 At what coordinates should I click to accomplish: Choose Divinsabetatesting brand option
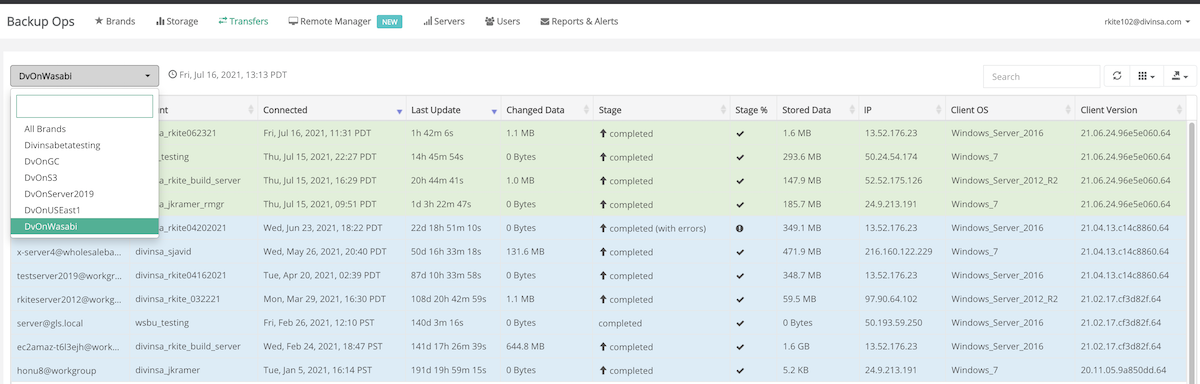[84, 145]
